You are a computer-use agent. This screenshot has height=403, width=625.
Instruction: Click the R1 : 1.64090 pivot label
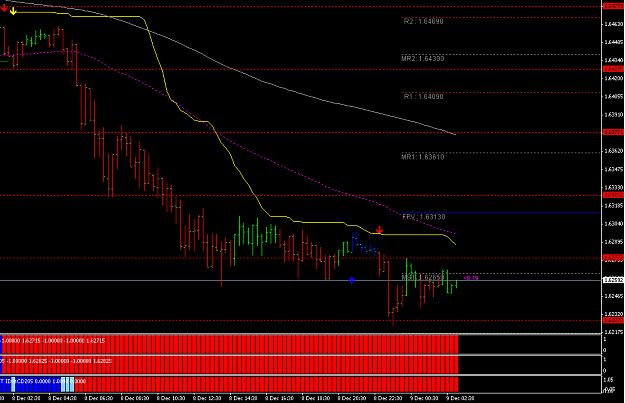[423, 96]
